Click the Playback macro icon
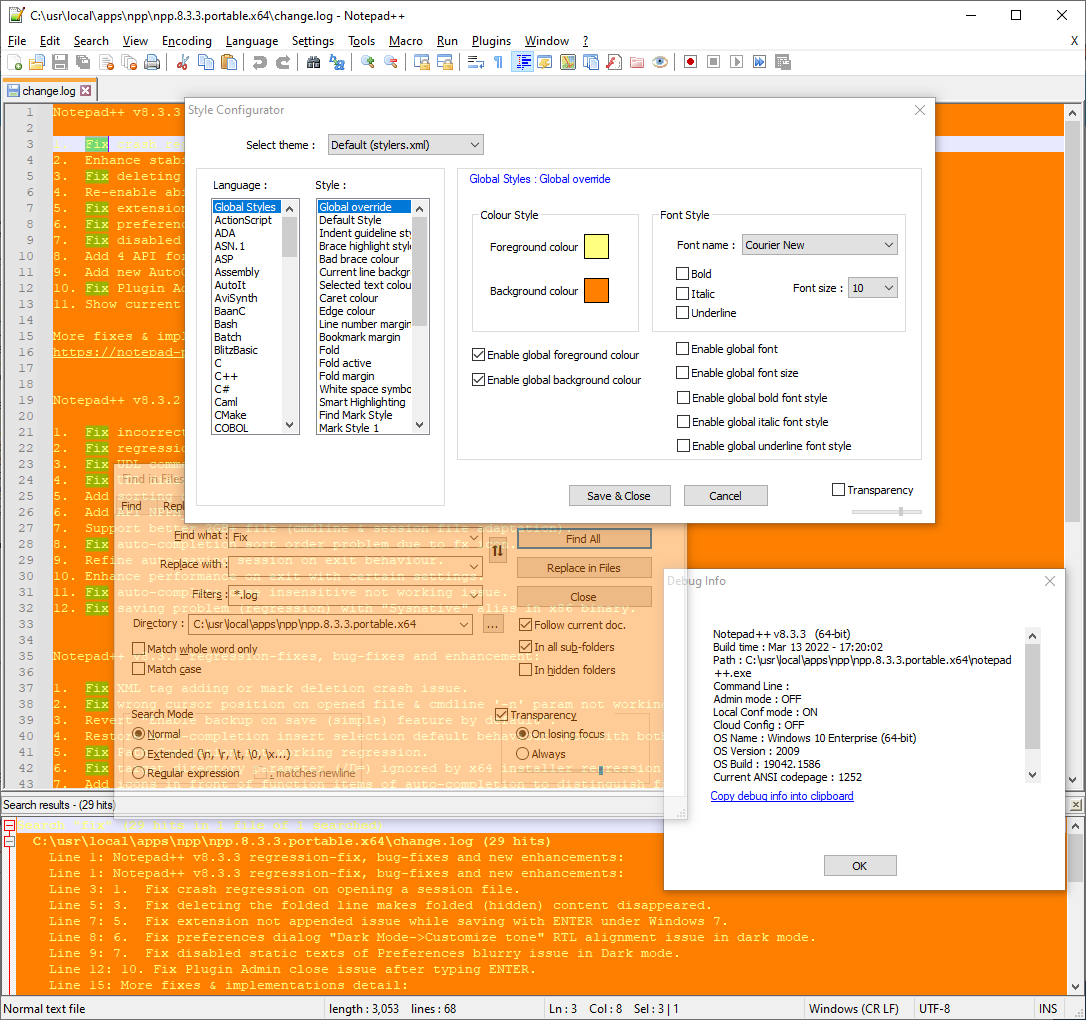The height and width of the screenshot is (1020, 1086). [736, 62]
